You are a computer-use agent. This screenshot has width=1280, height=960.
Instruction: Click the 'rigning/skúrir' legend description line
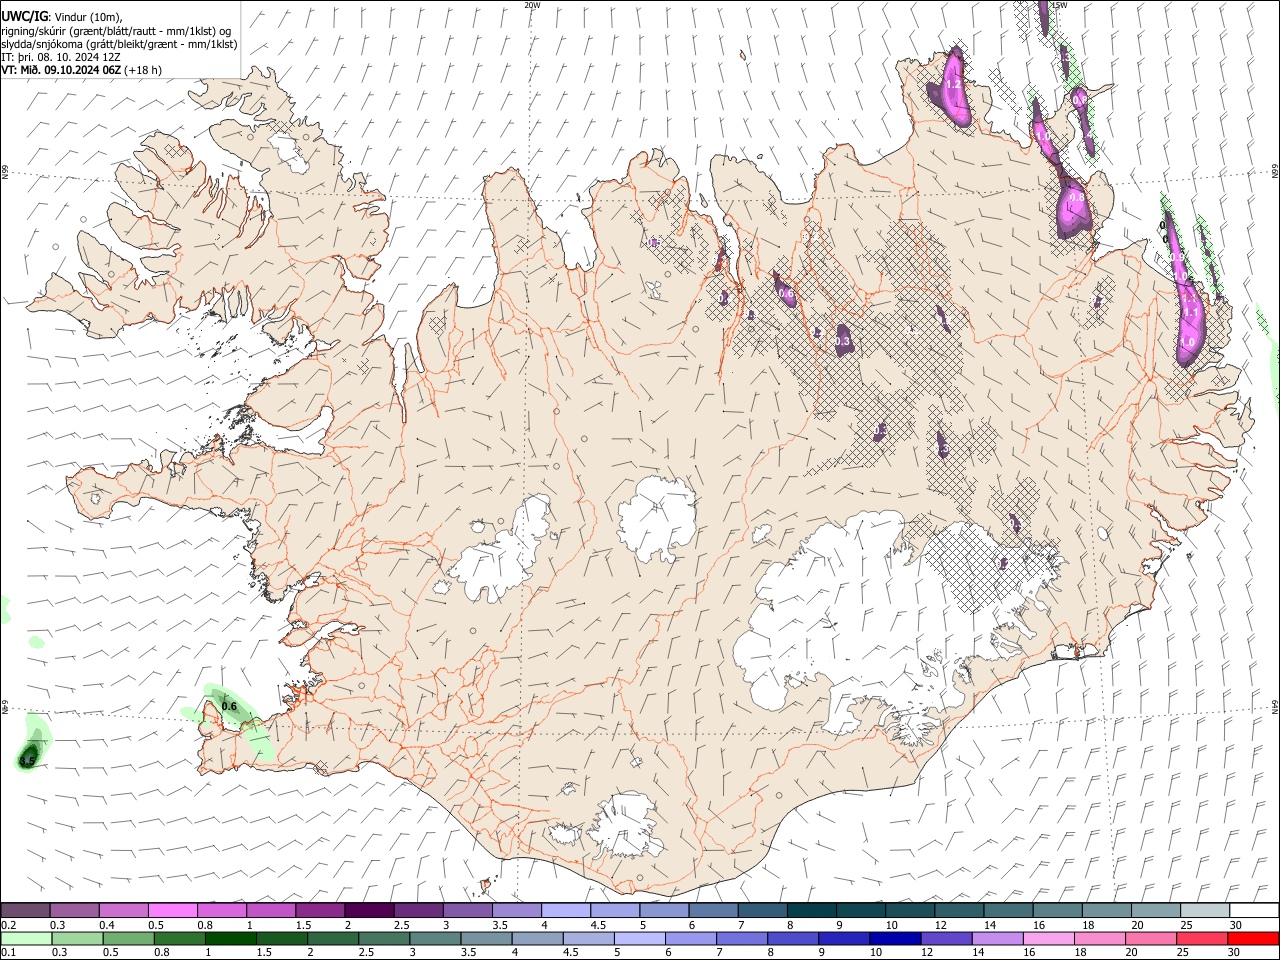click(x=116, y=30)
